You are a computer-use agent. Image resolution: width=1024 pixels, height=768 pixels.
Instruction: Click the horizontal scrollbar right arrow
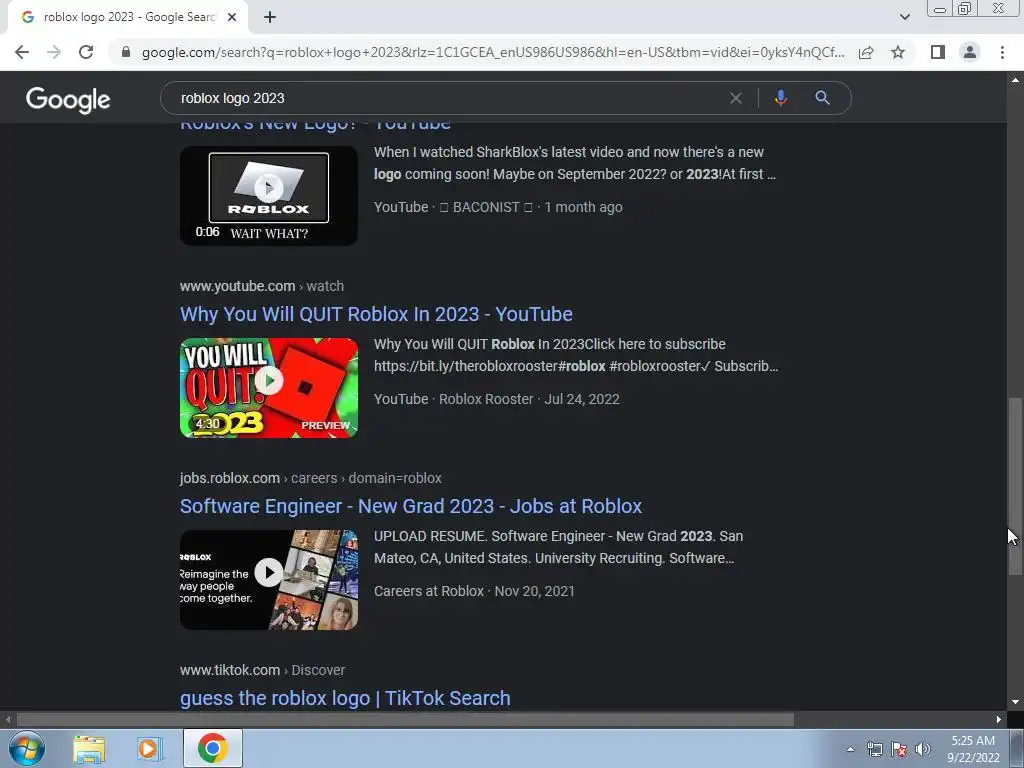pos(999,720)
